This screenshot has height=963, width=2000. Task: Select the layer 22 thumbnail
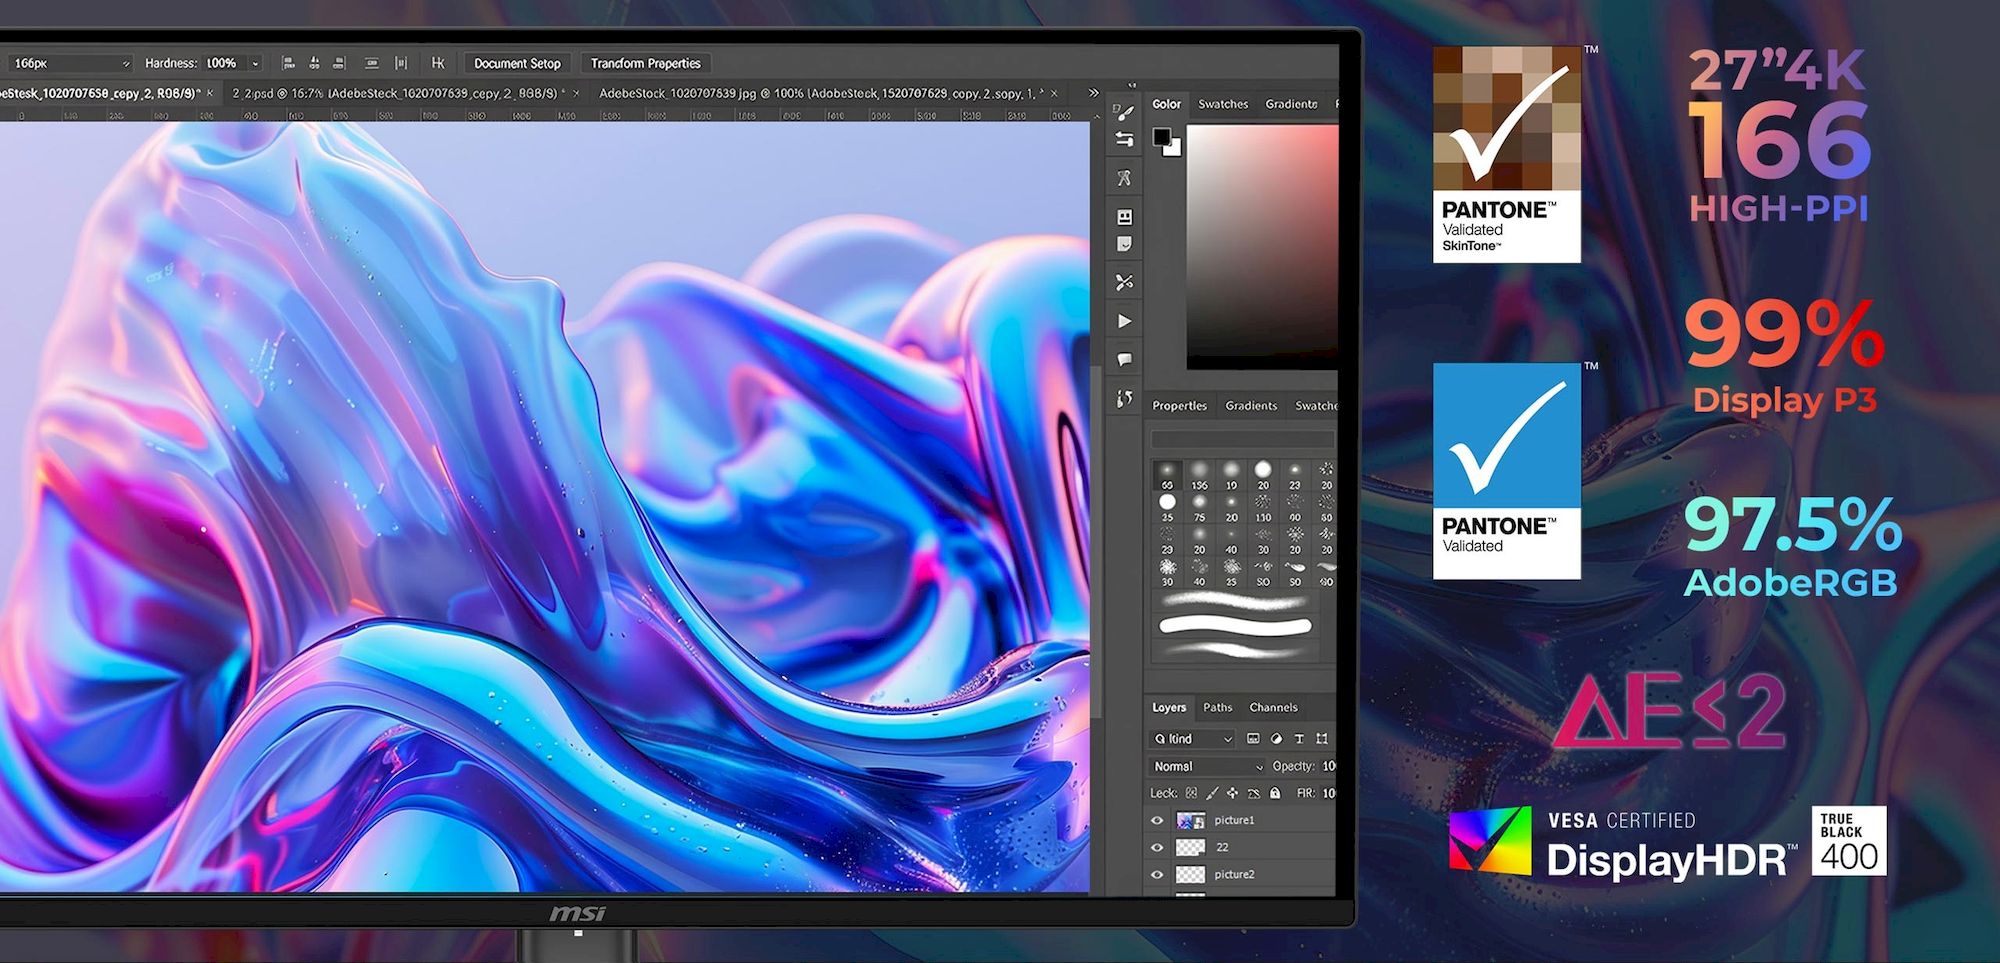pos(1190,847)
